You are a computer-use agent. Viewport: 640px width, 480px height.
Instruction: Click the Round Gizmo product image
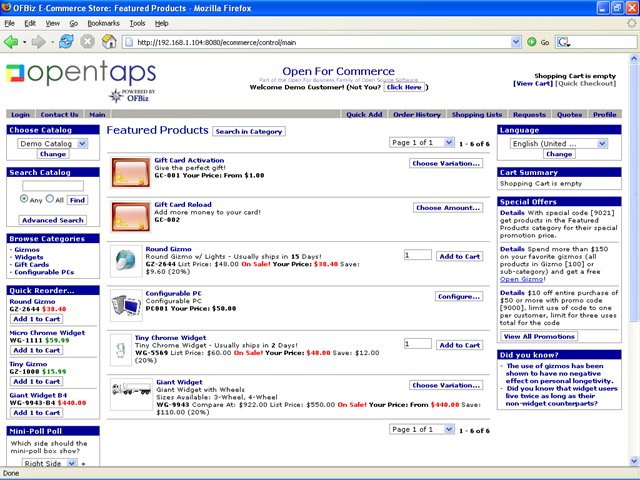127,257
